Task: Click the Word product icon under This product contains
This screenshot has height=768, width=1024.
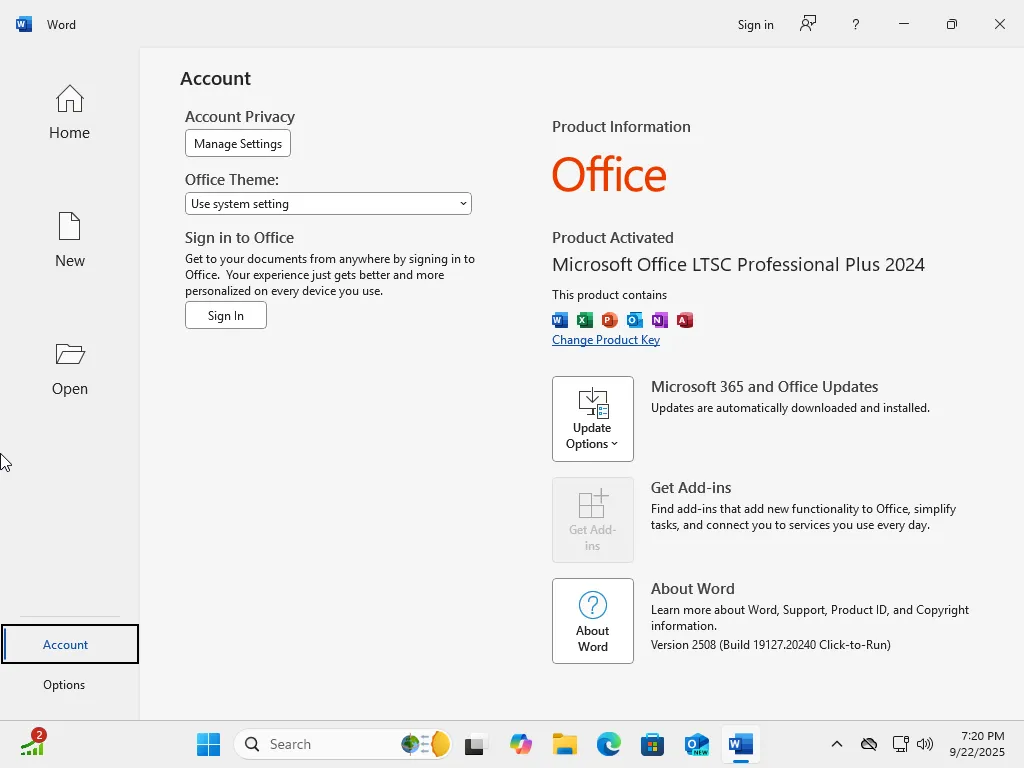Action: point(560,320)
